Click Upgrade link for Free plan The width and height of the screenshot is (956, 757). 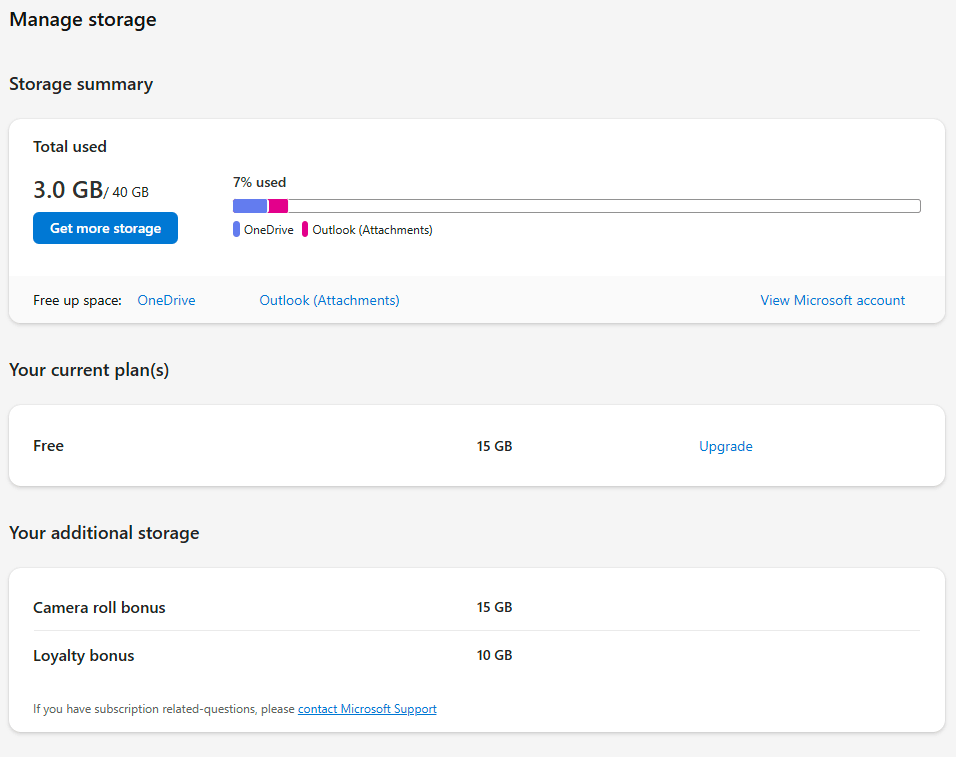[x=726, y=446]
